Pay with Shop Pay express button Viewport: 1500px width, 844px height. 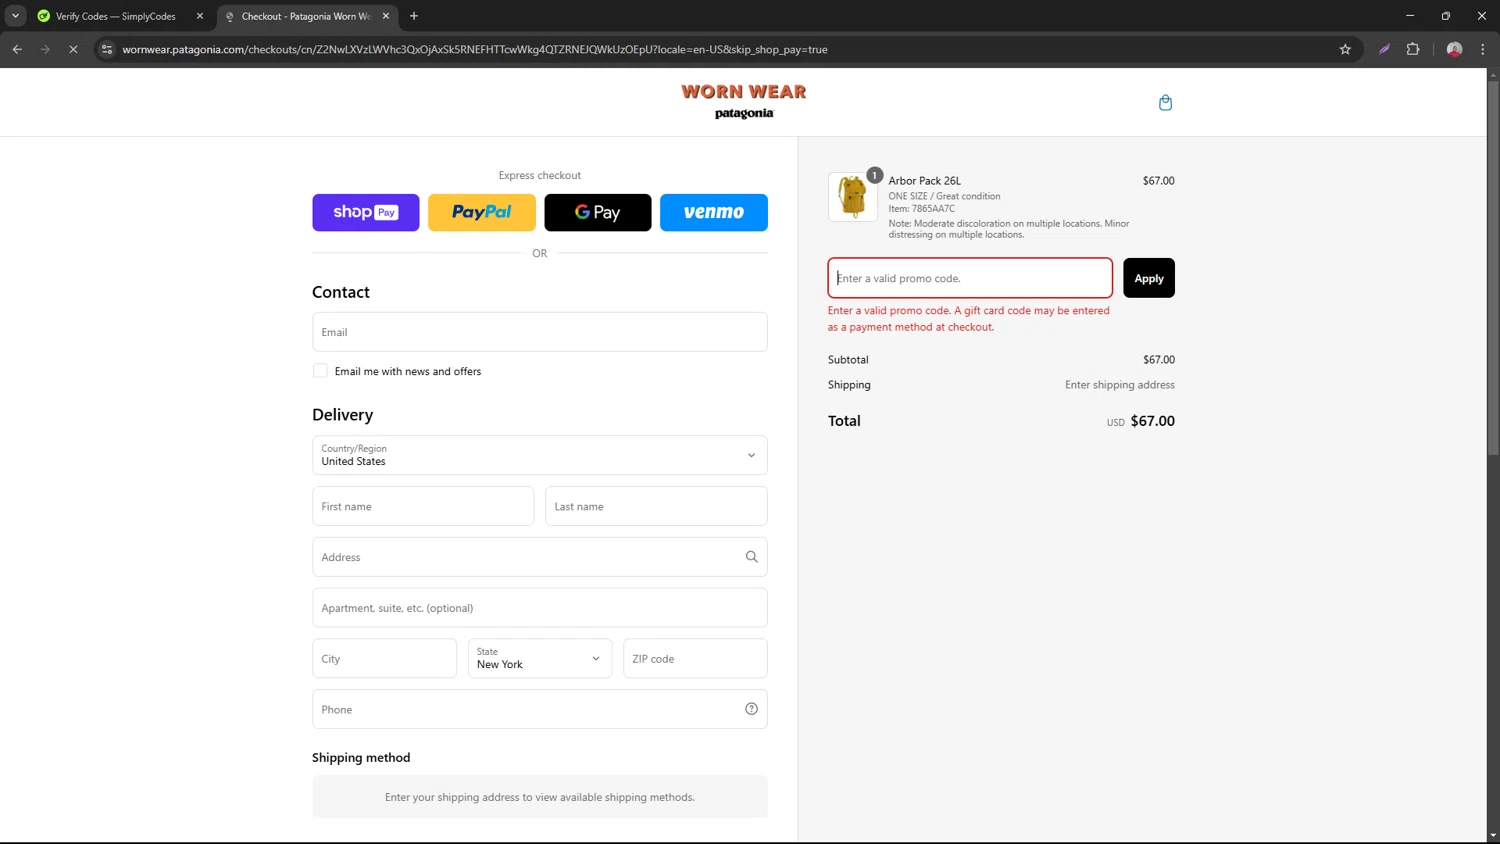[366, 212]
